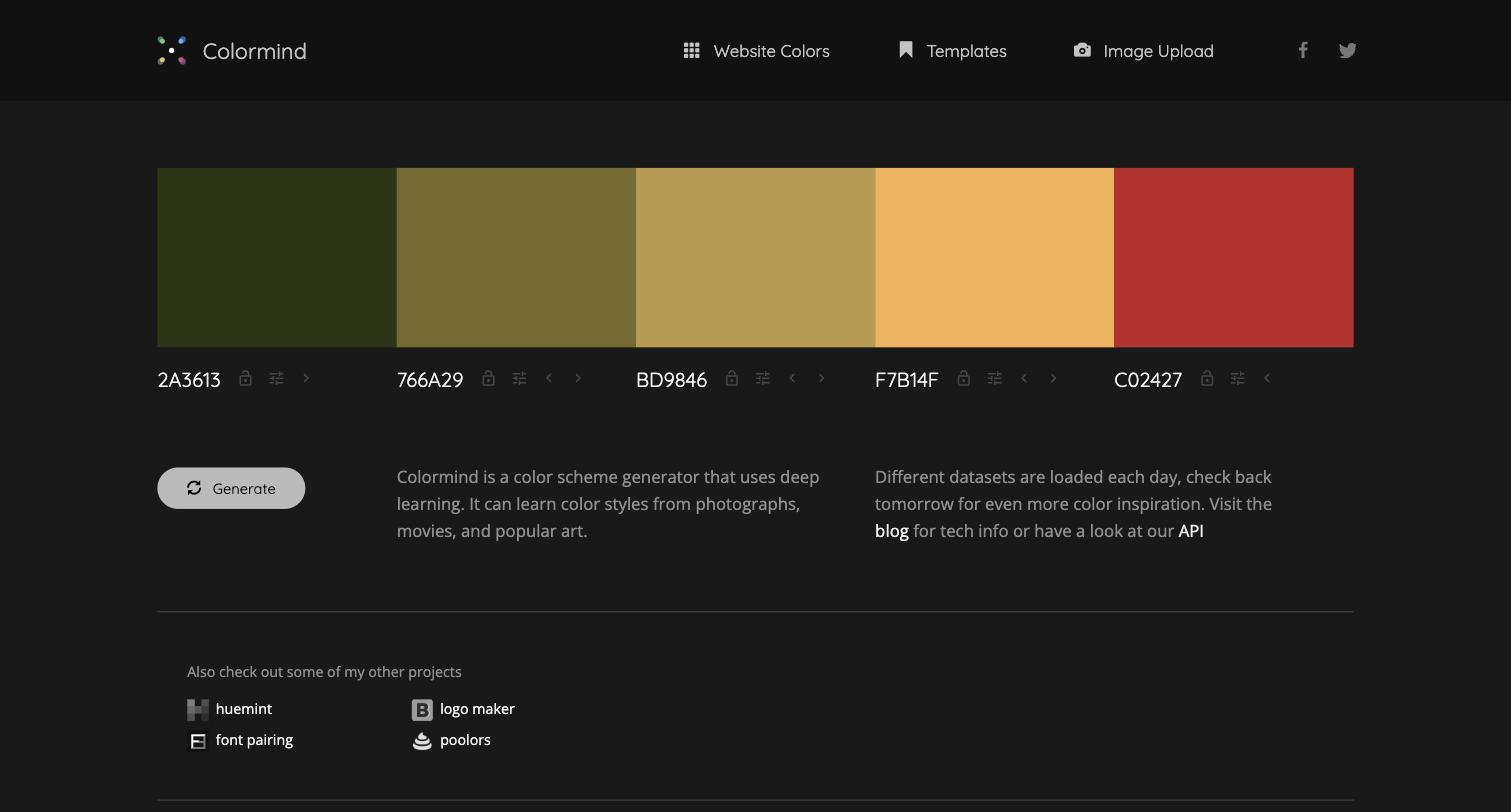The width and height of the screenshot is (1511, 812).
Task: Move color BD9846 right with arrow
Action: [x=822, y=378]
